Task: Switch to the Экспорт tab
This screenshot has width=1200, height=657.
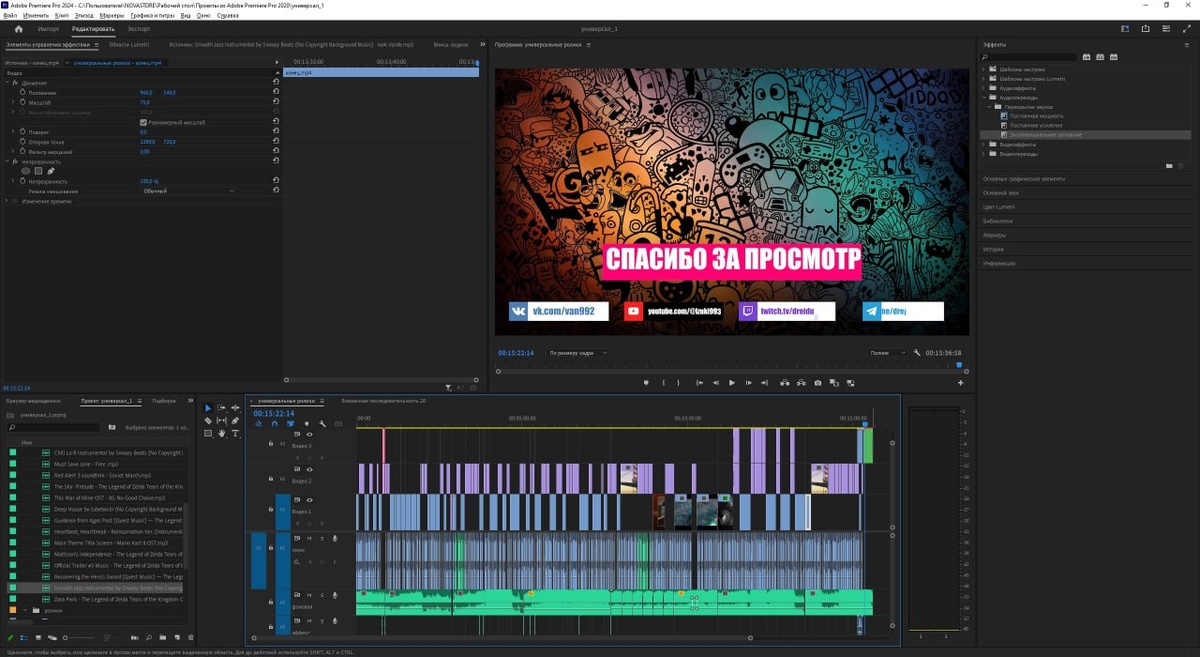Action: (138, 29)
